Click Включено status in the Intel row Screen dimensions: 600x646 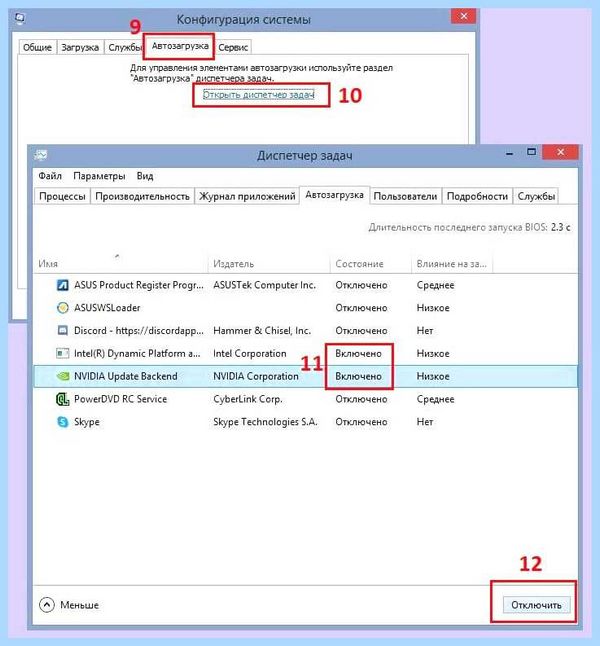click(358, 353)
